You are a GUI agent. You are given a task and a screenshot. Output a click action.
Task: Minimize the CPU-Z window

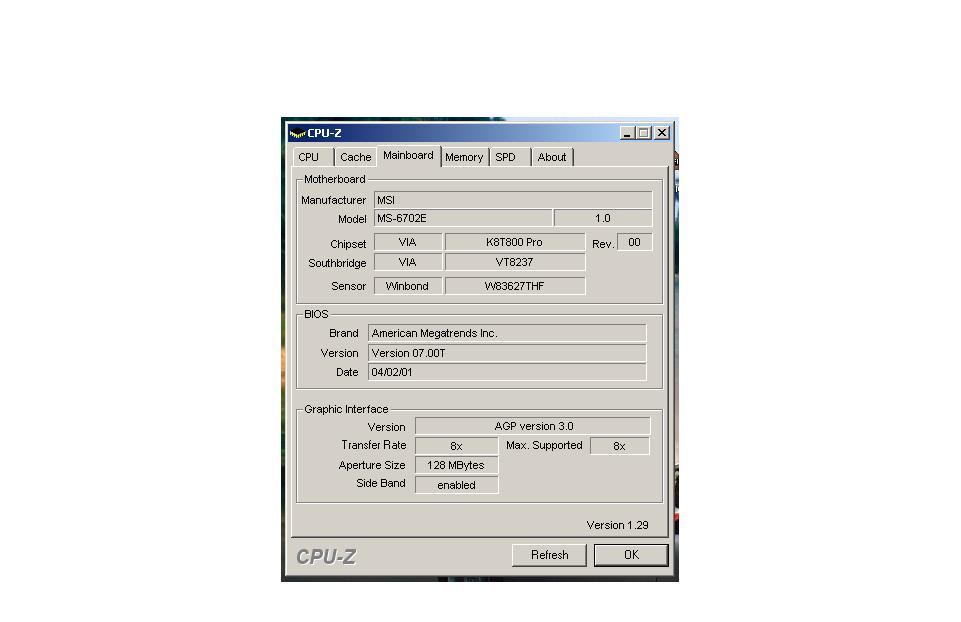coord(626,133)
